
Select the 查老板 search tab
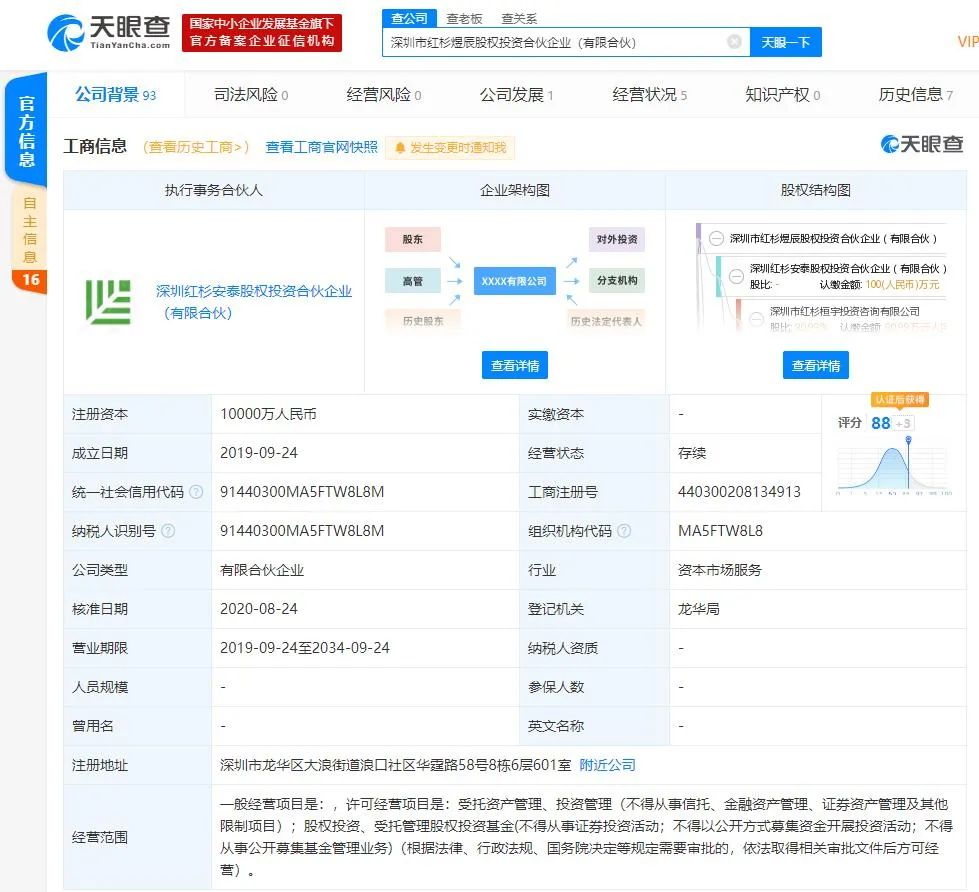coord(464,19)
